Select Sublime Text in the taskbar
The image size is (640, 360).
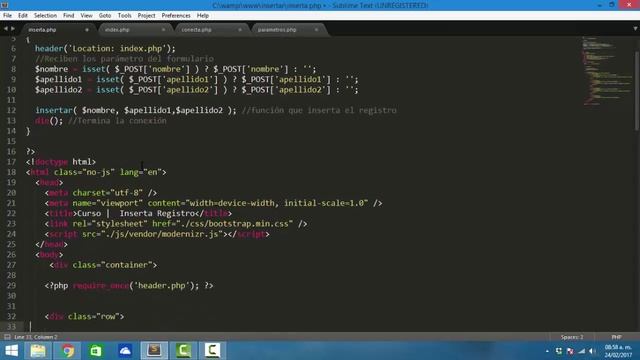click(x=154, y=351)
